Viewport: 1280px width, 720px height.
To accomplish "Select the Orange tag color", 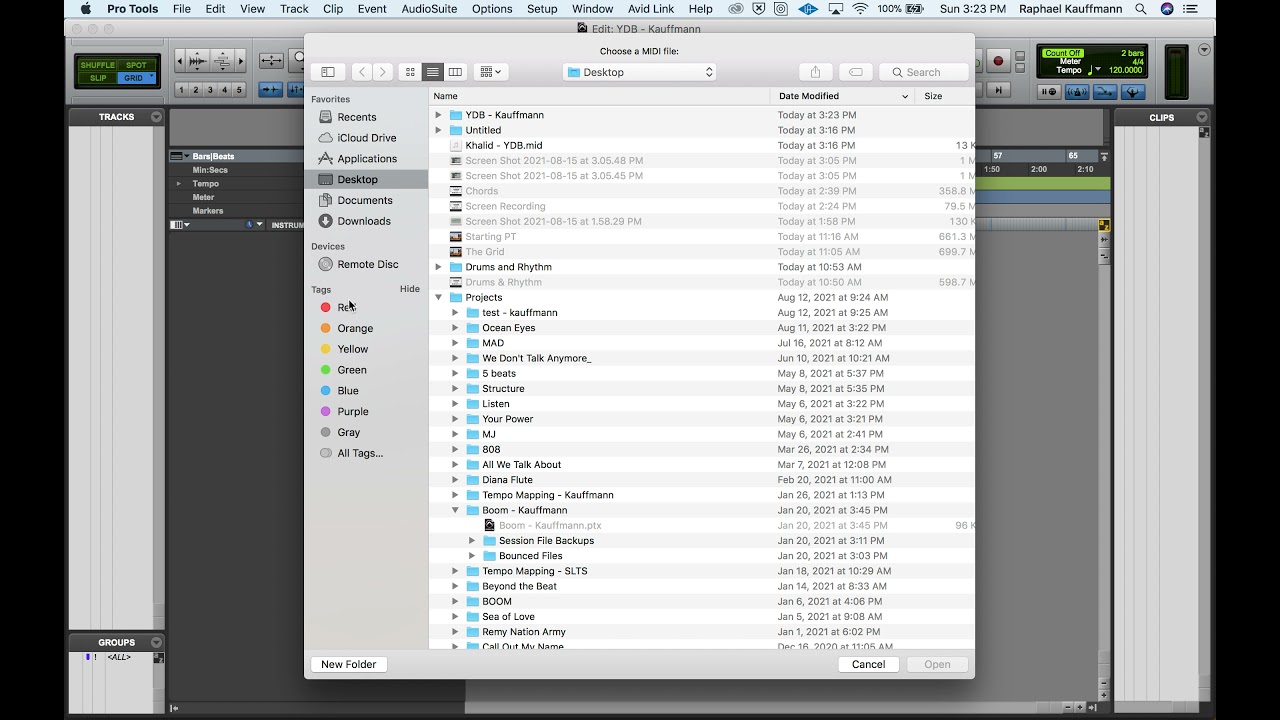I will coord(347,328).
